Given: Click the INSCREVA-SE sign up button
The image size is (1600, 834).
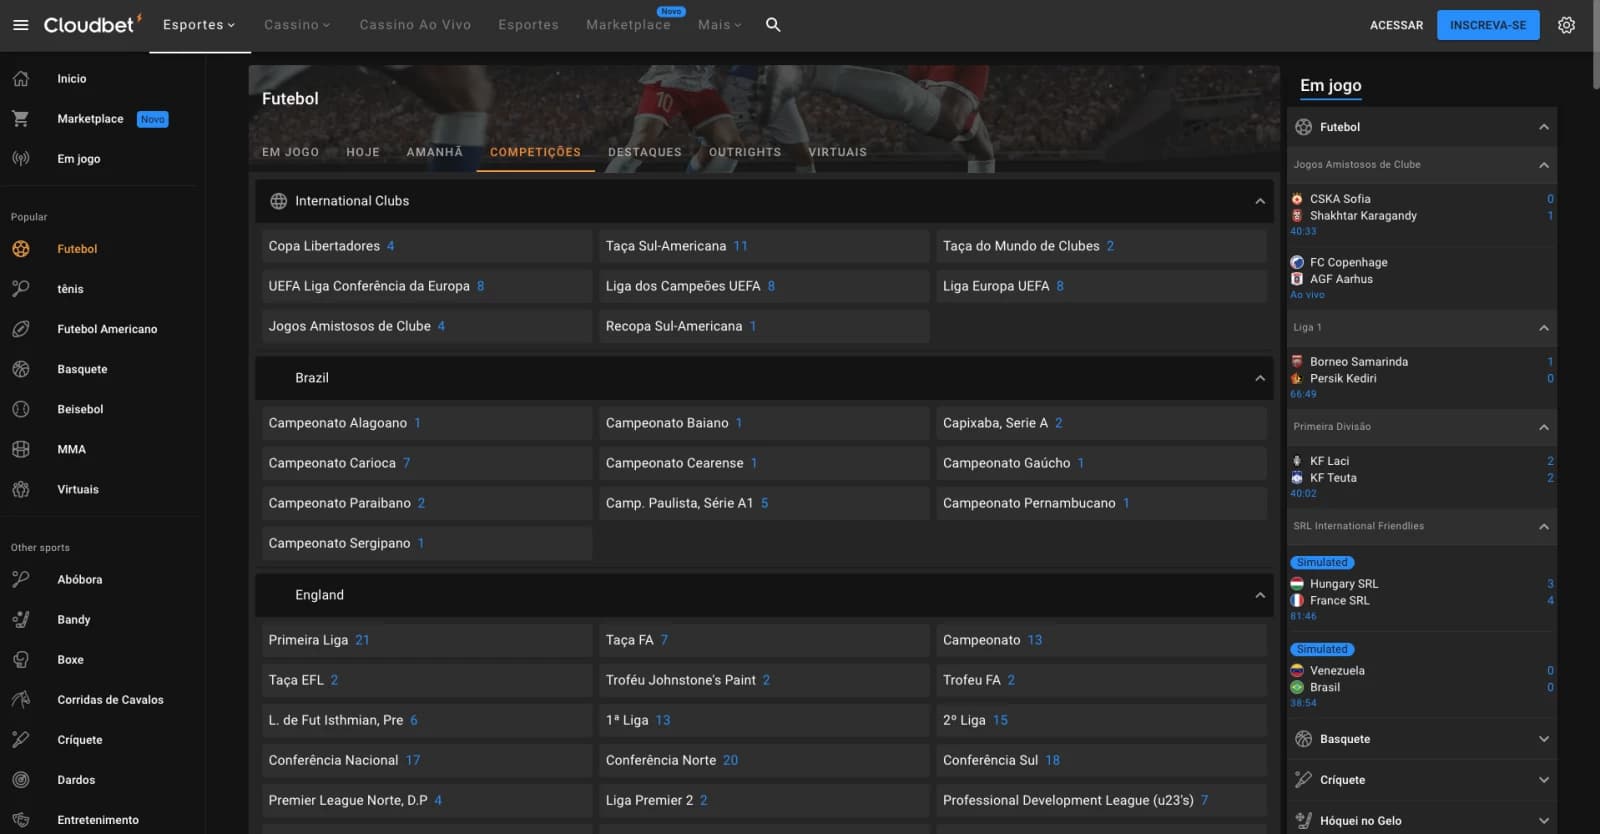Looking at the screenshot, I should click(x=1488, y=25).
